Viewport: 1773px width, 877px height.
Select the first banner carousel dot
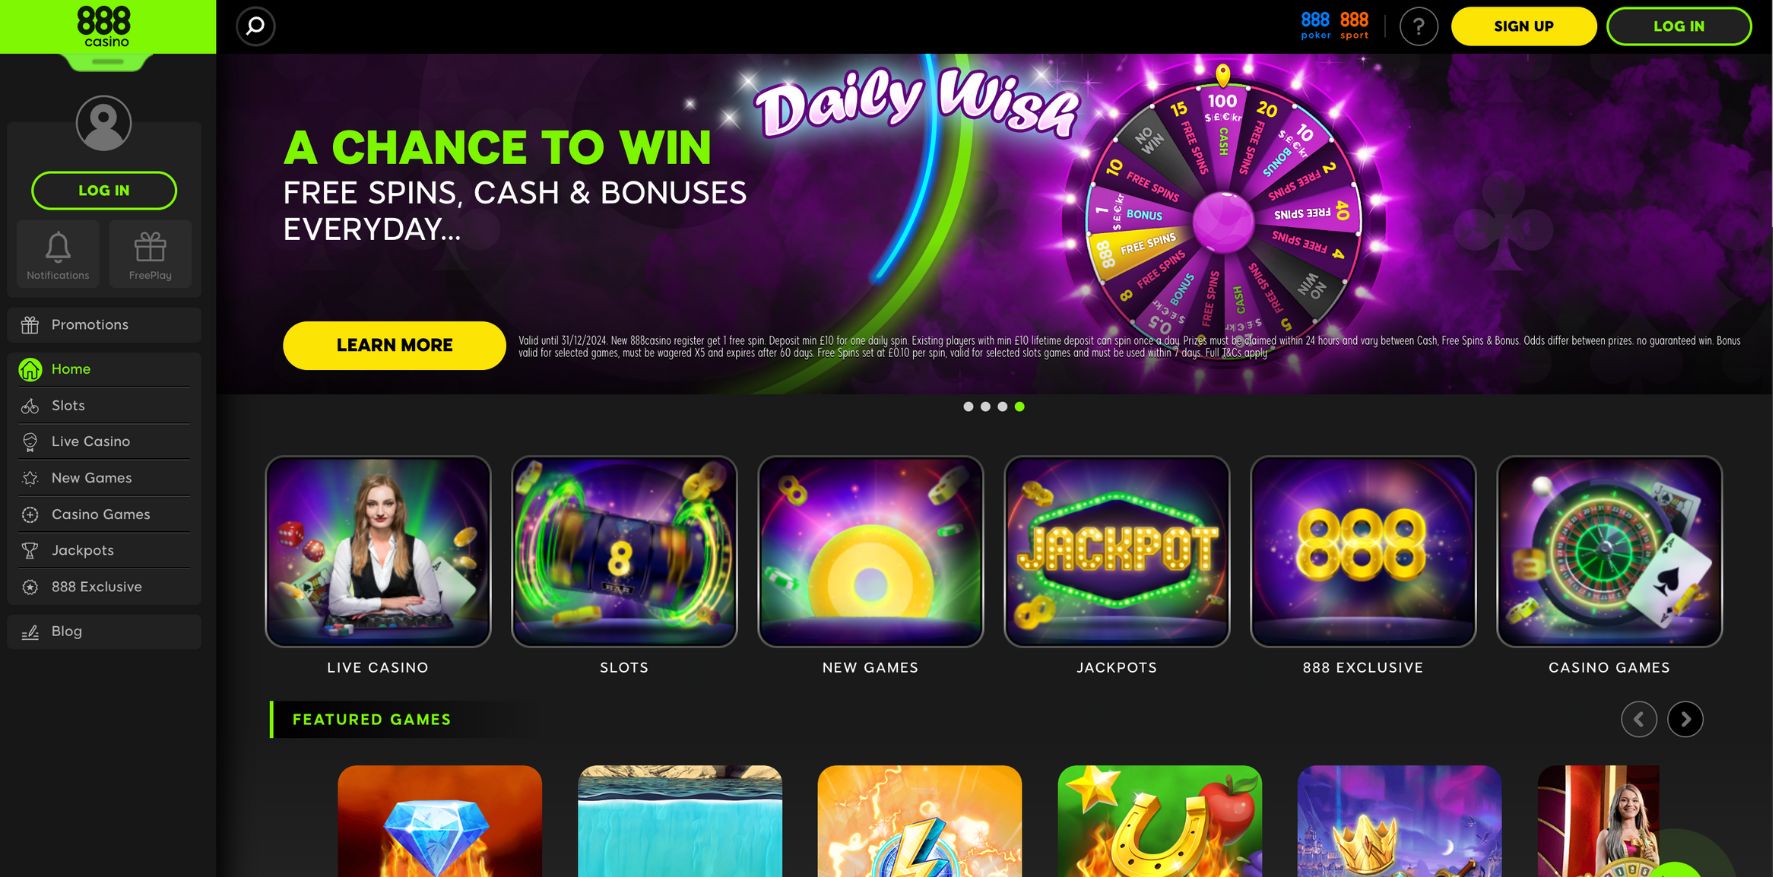click(968, 407)
